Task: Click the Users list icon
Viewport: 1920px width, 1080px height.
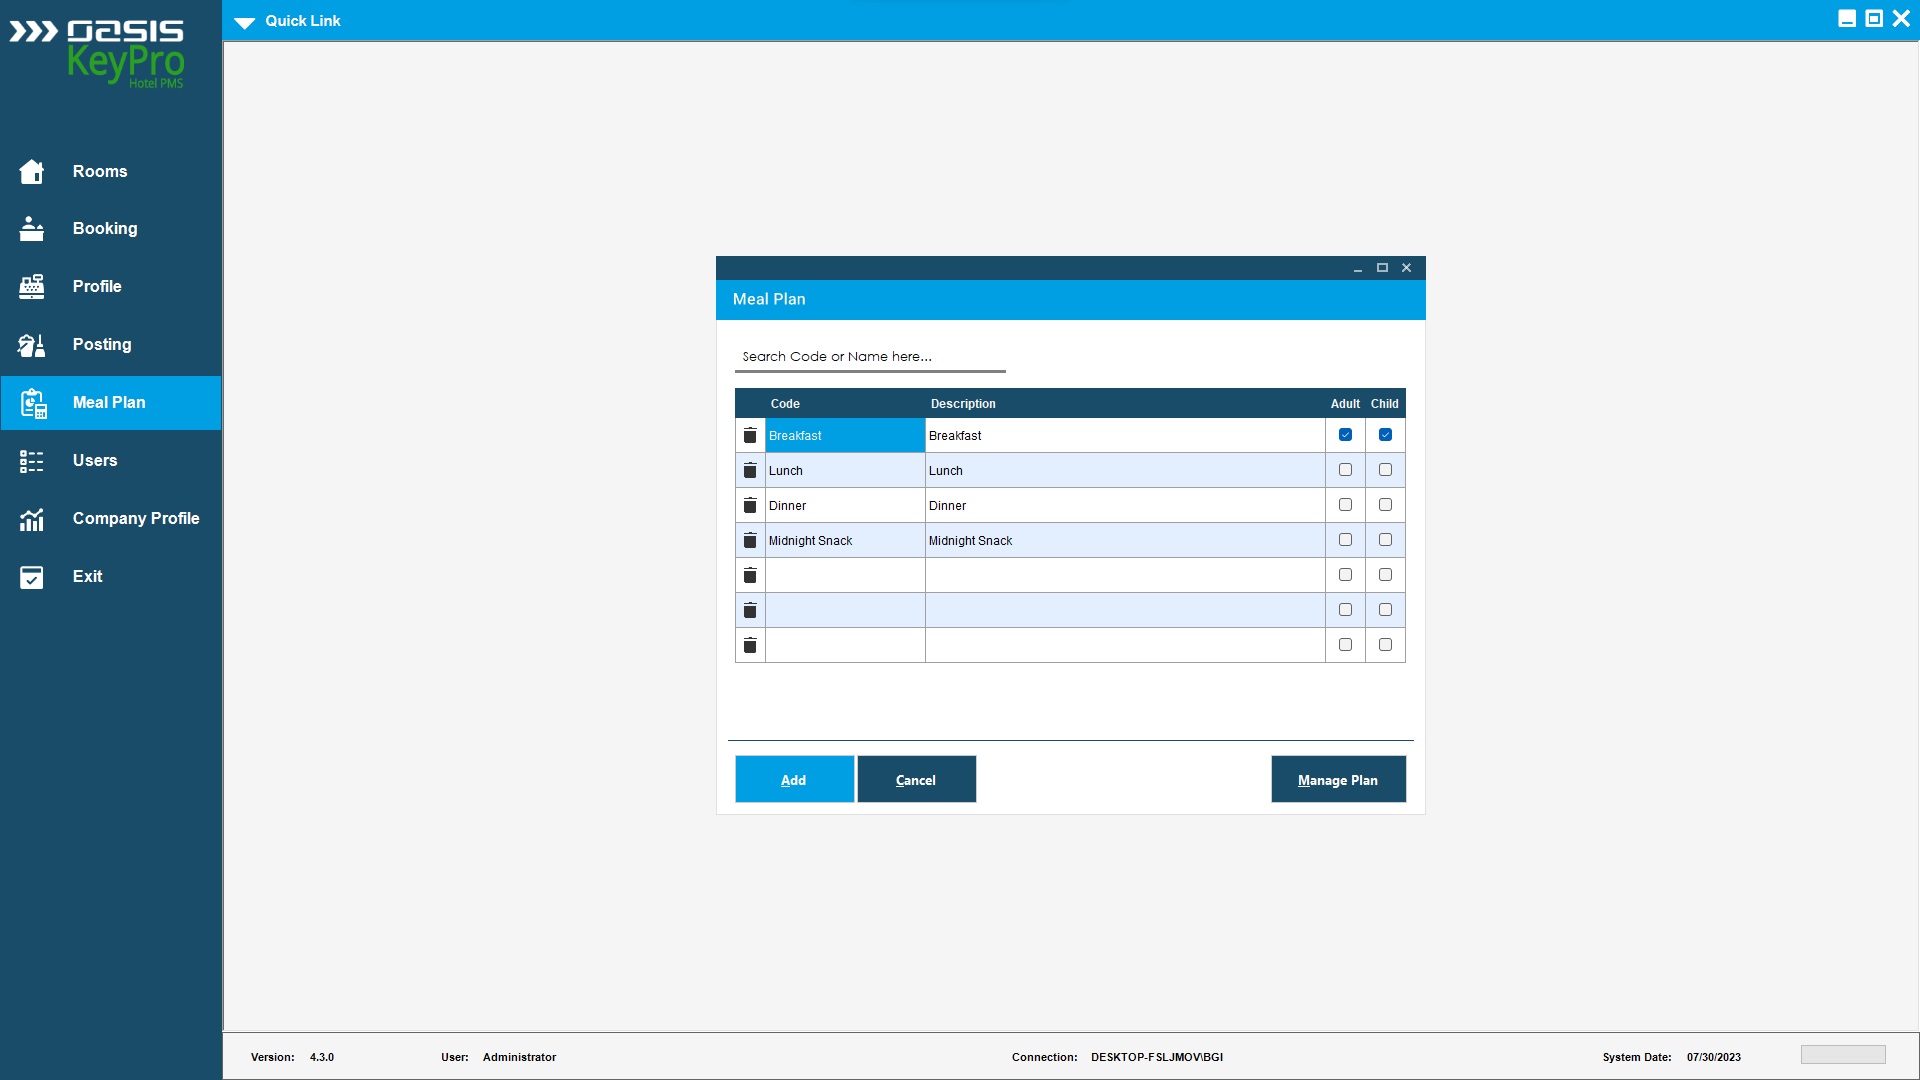Action: tap(32, 461)
